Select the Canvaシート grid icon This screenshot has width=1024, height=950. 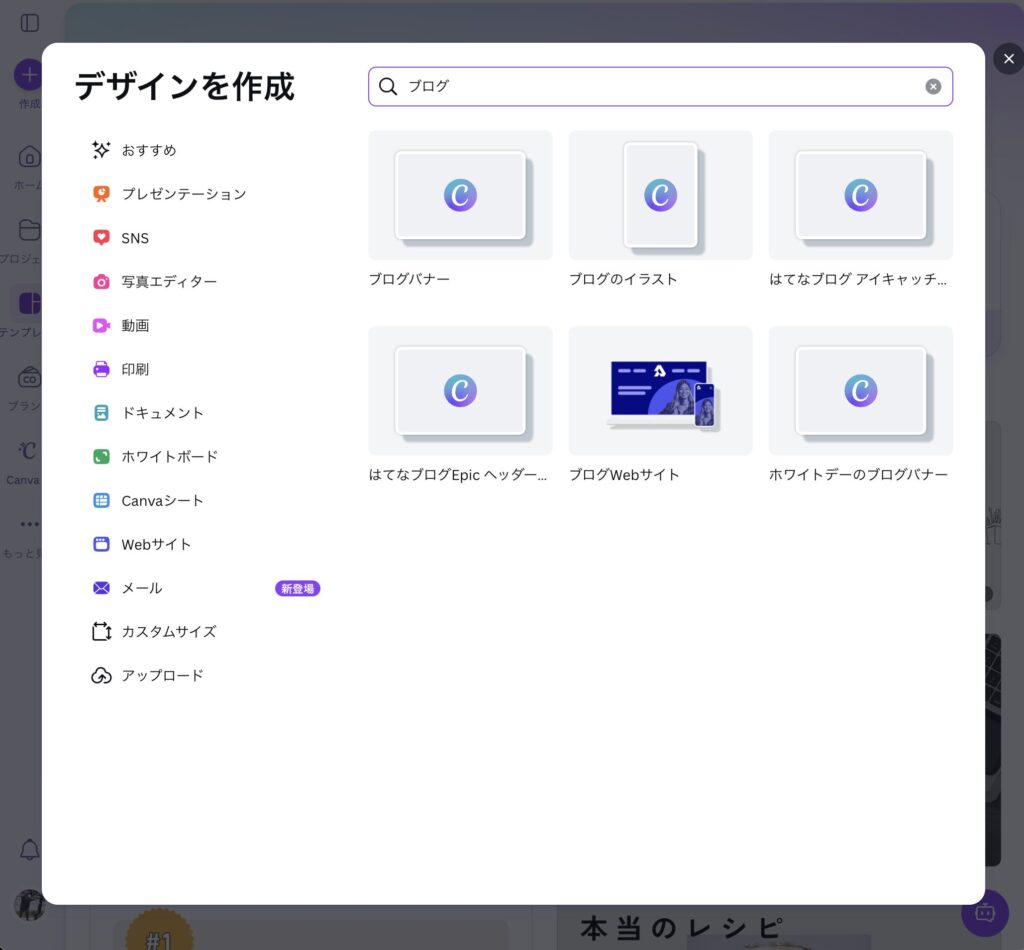coord(101,500)
